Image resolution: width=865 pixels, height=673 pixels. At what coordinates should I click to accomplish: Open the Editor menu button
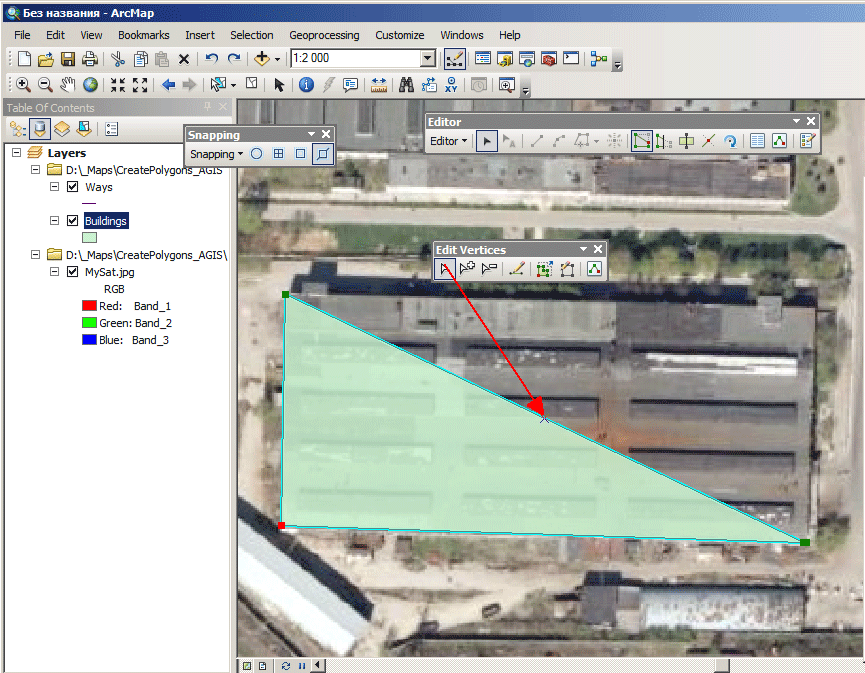click(448, 141)
